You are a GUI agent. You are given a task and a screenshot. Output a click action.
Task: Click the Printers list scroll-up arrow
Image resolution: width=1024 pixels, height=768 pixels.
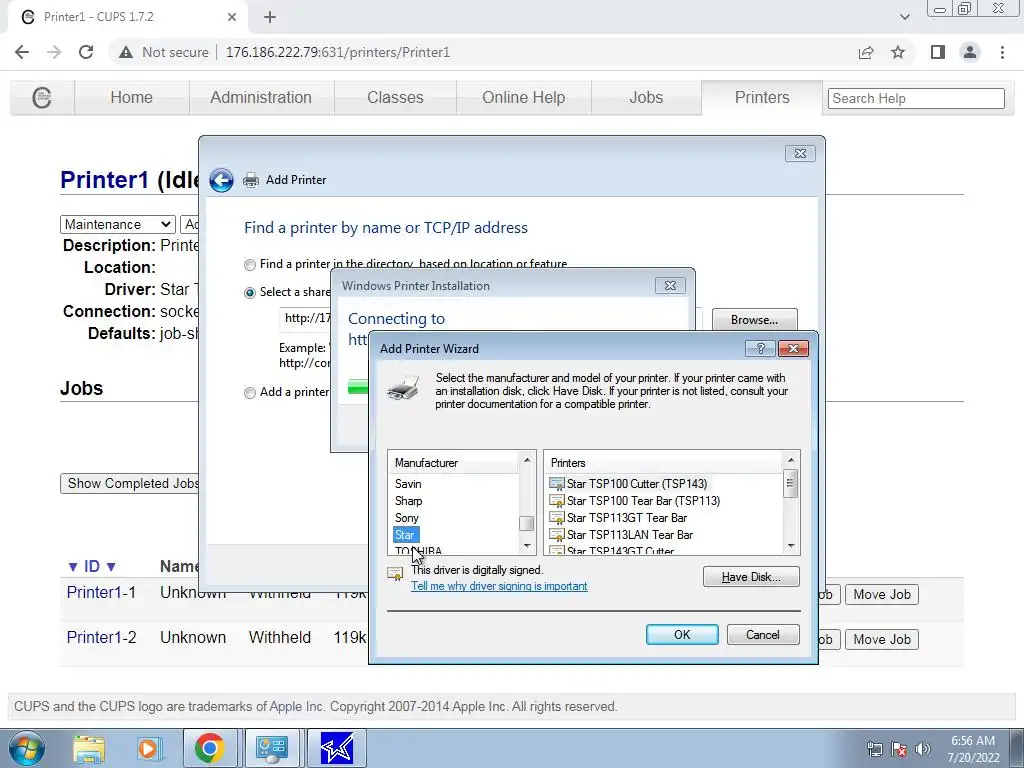click(x=791, y=460)
